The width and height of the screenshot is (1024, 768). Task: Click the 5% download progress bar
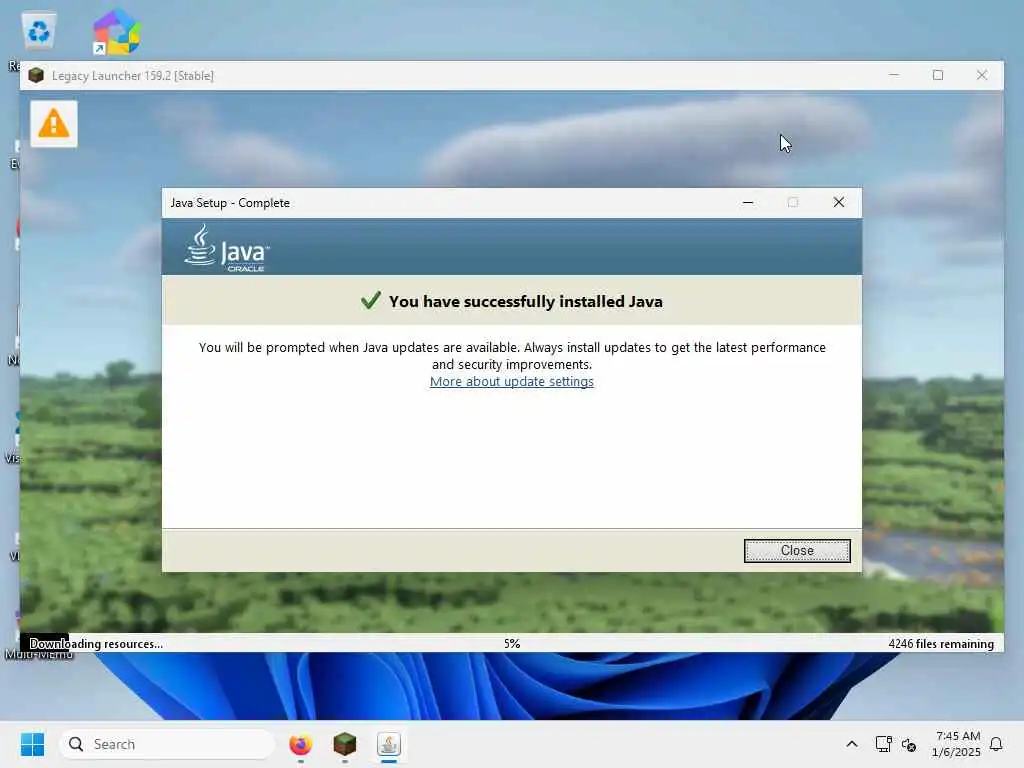512,643
